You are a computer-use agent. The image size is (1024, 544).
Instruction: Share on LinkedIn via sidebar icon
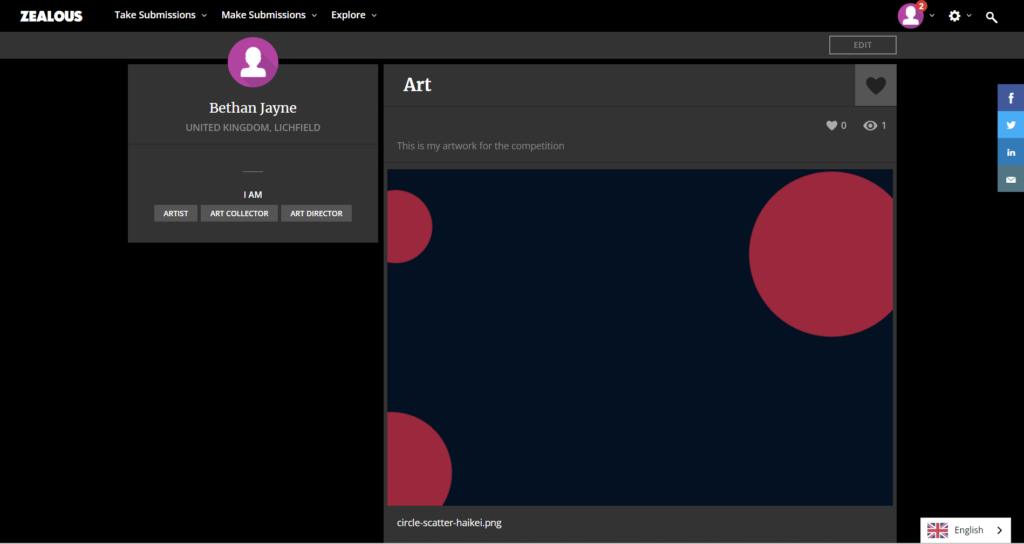coord(1011,152)
